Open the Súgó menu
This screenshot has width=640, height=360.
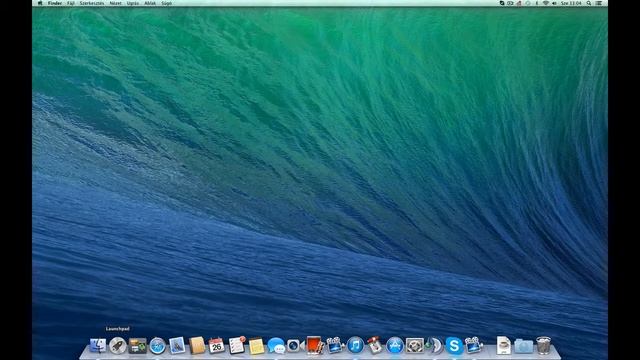click(x=167, y=3)
